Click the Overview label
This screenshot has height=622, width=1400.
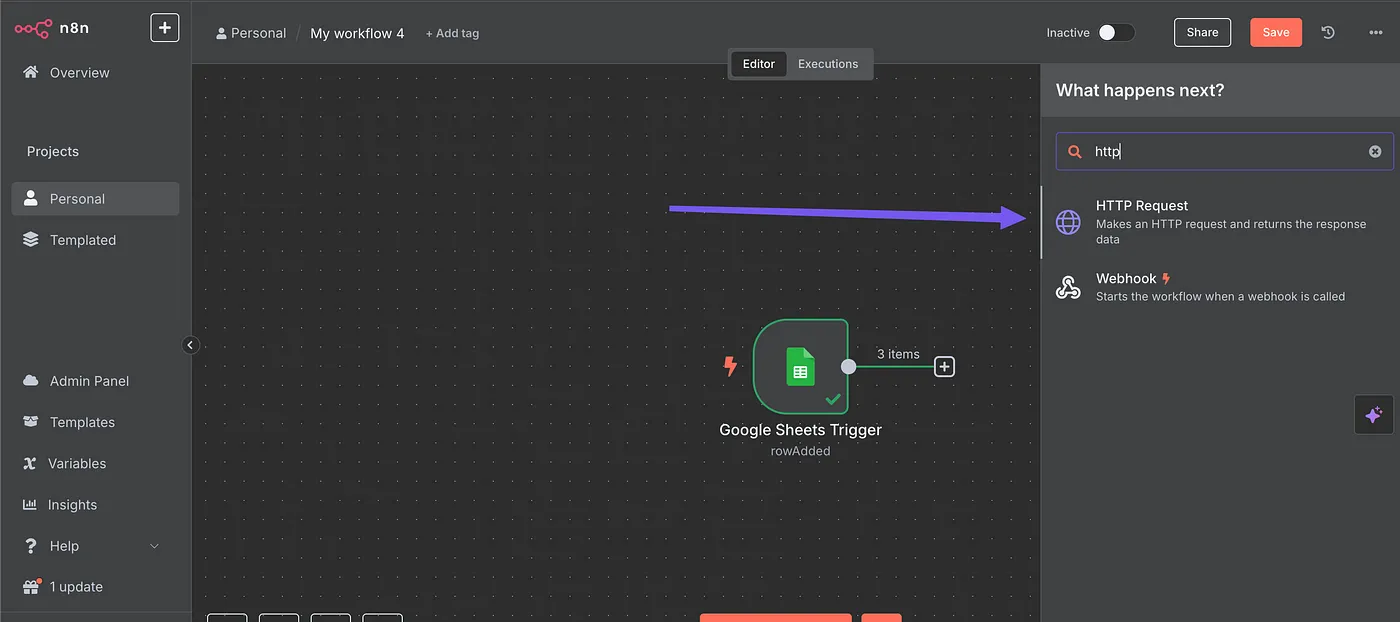coord(80,72)
